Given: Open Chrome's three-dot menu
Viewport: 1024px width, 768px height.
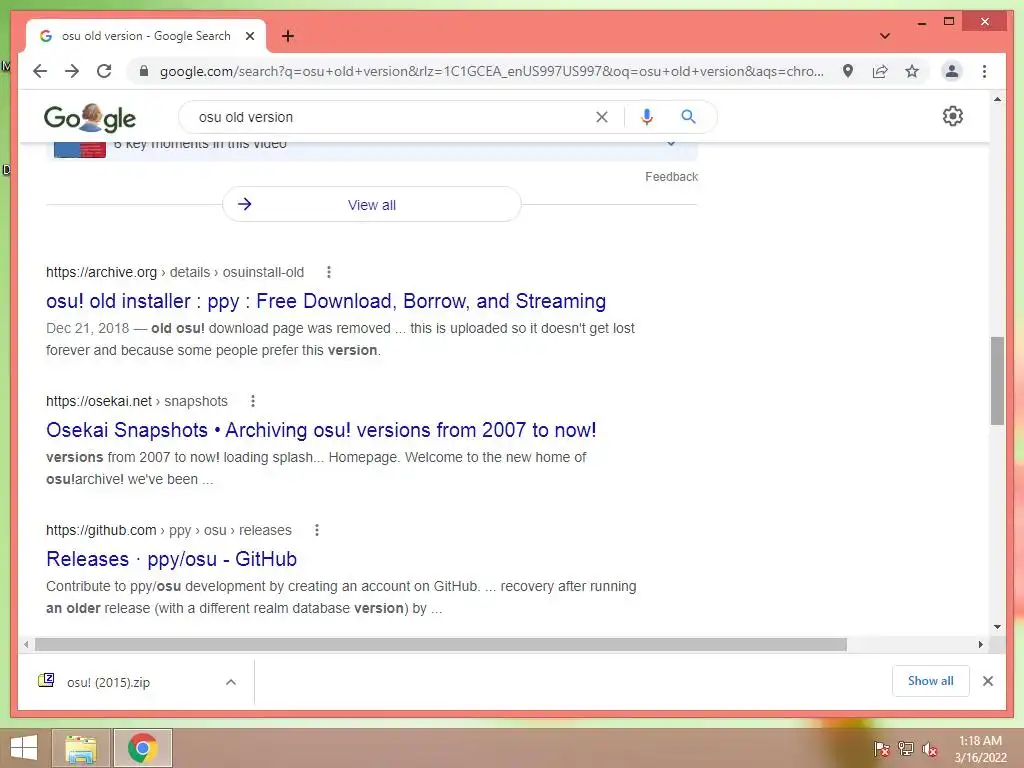Looking at the screenshot, I should pyautogui.click(x=984, y=71).
